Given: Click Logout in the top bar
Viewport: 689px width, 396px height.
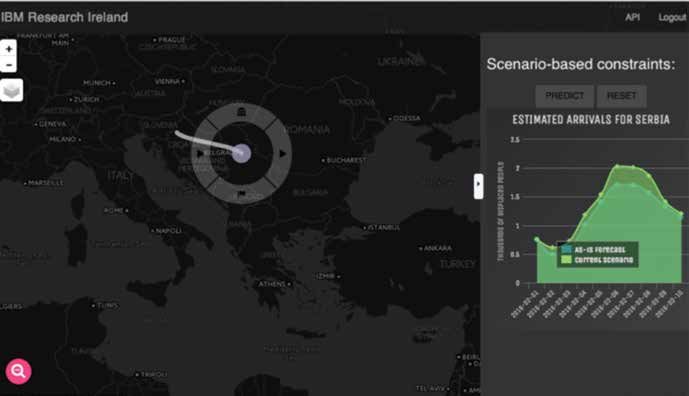Looking at the screenshot, I should click(672, 17).
